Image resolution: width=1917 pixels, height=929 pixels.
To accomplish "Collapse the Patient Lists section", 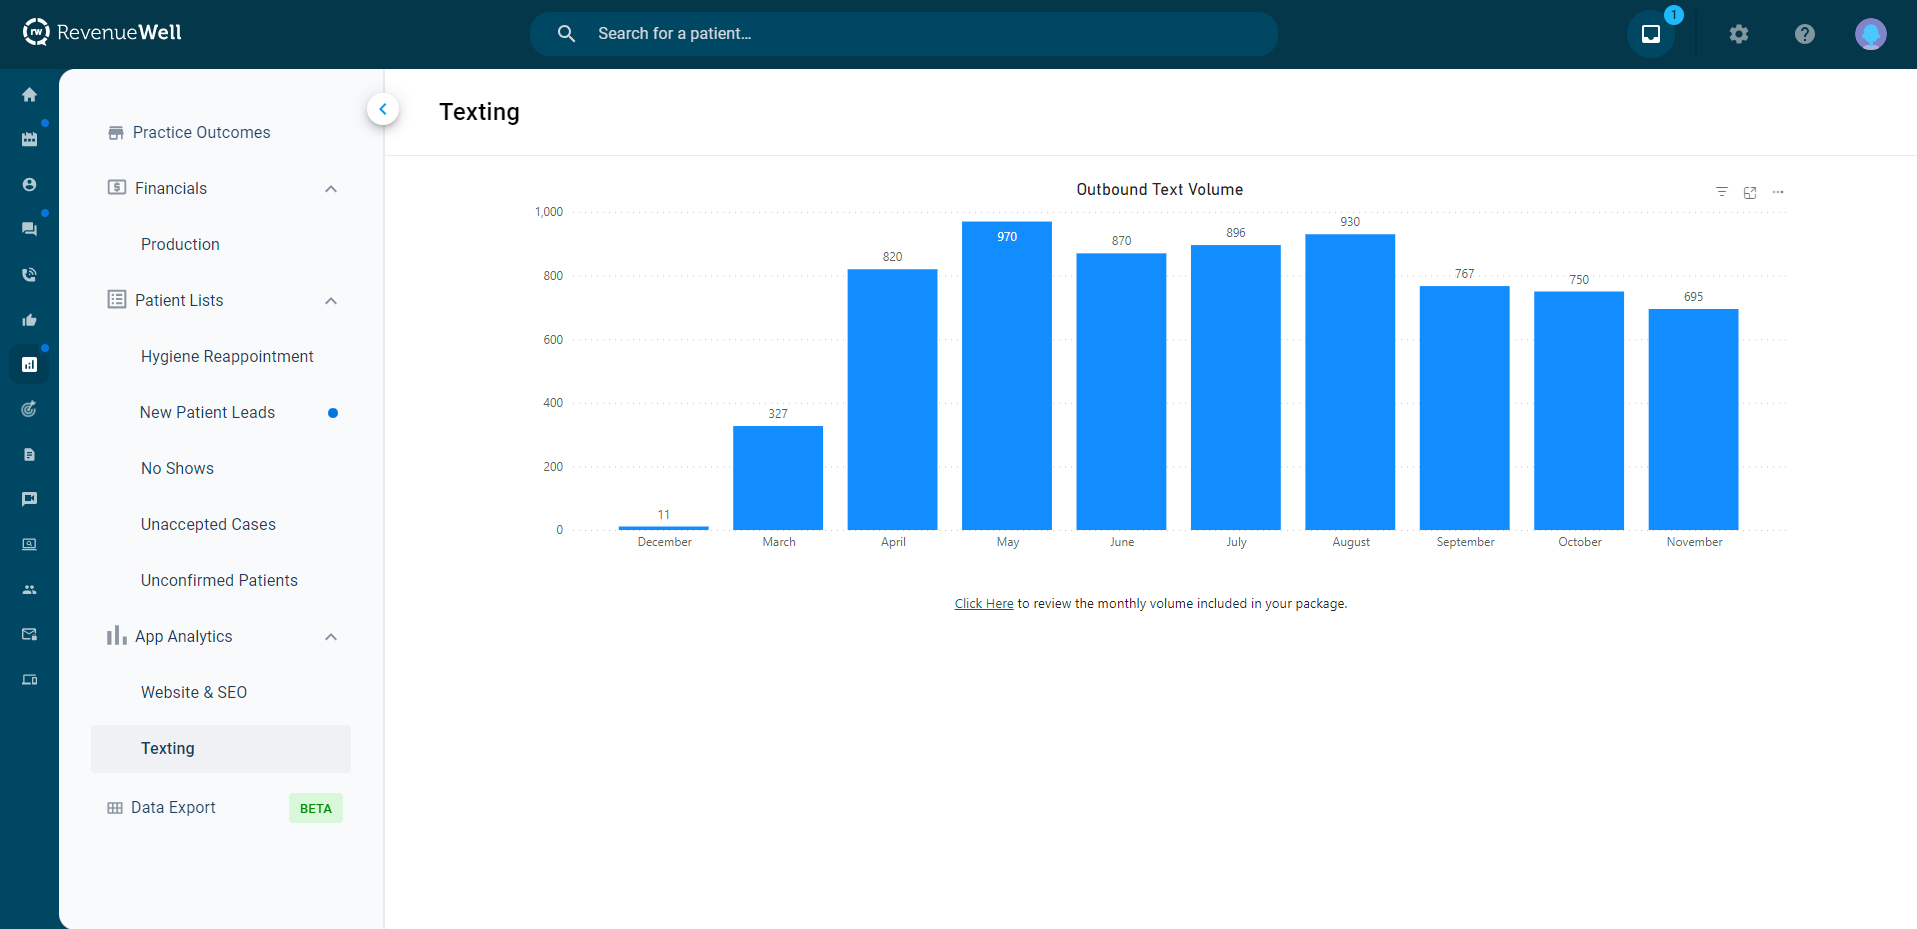I will click(x=331, y=301).
